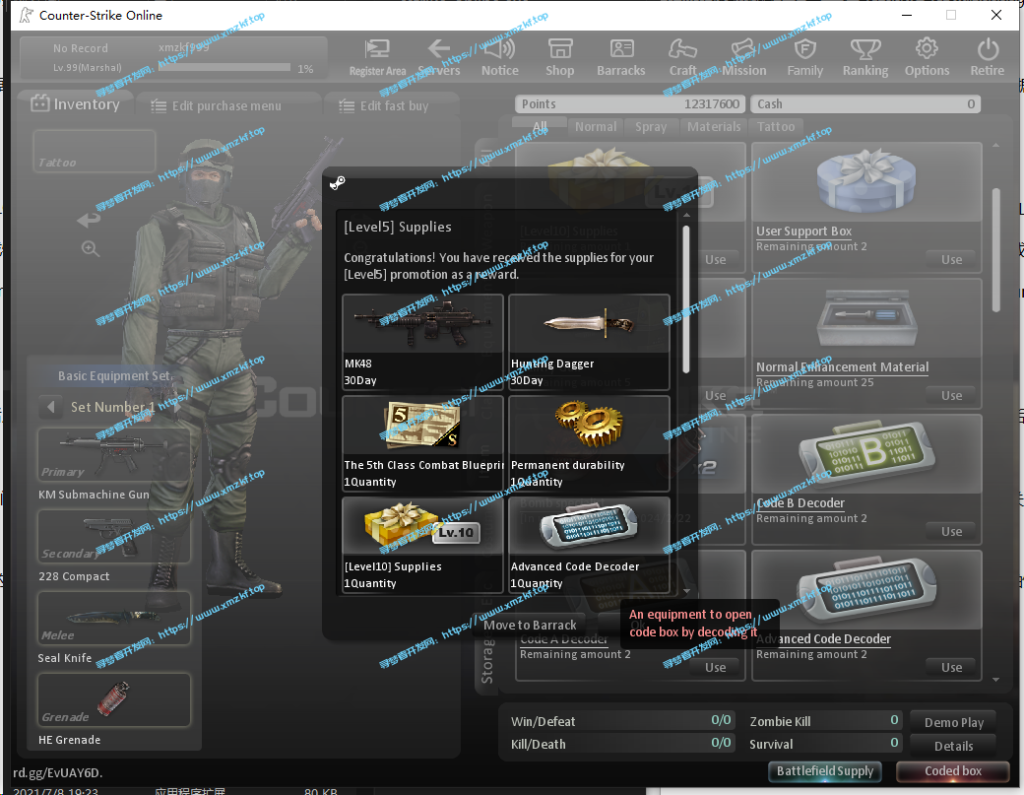Click the rotate arrow beside character model

tap(89, 219)
